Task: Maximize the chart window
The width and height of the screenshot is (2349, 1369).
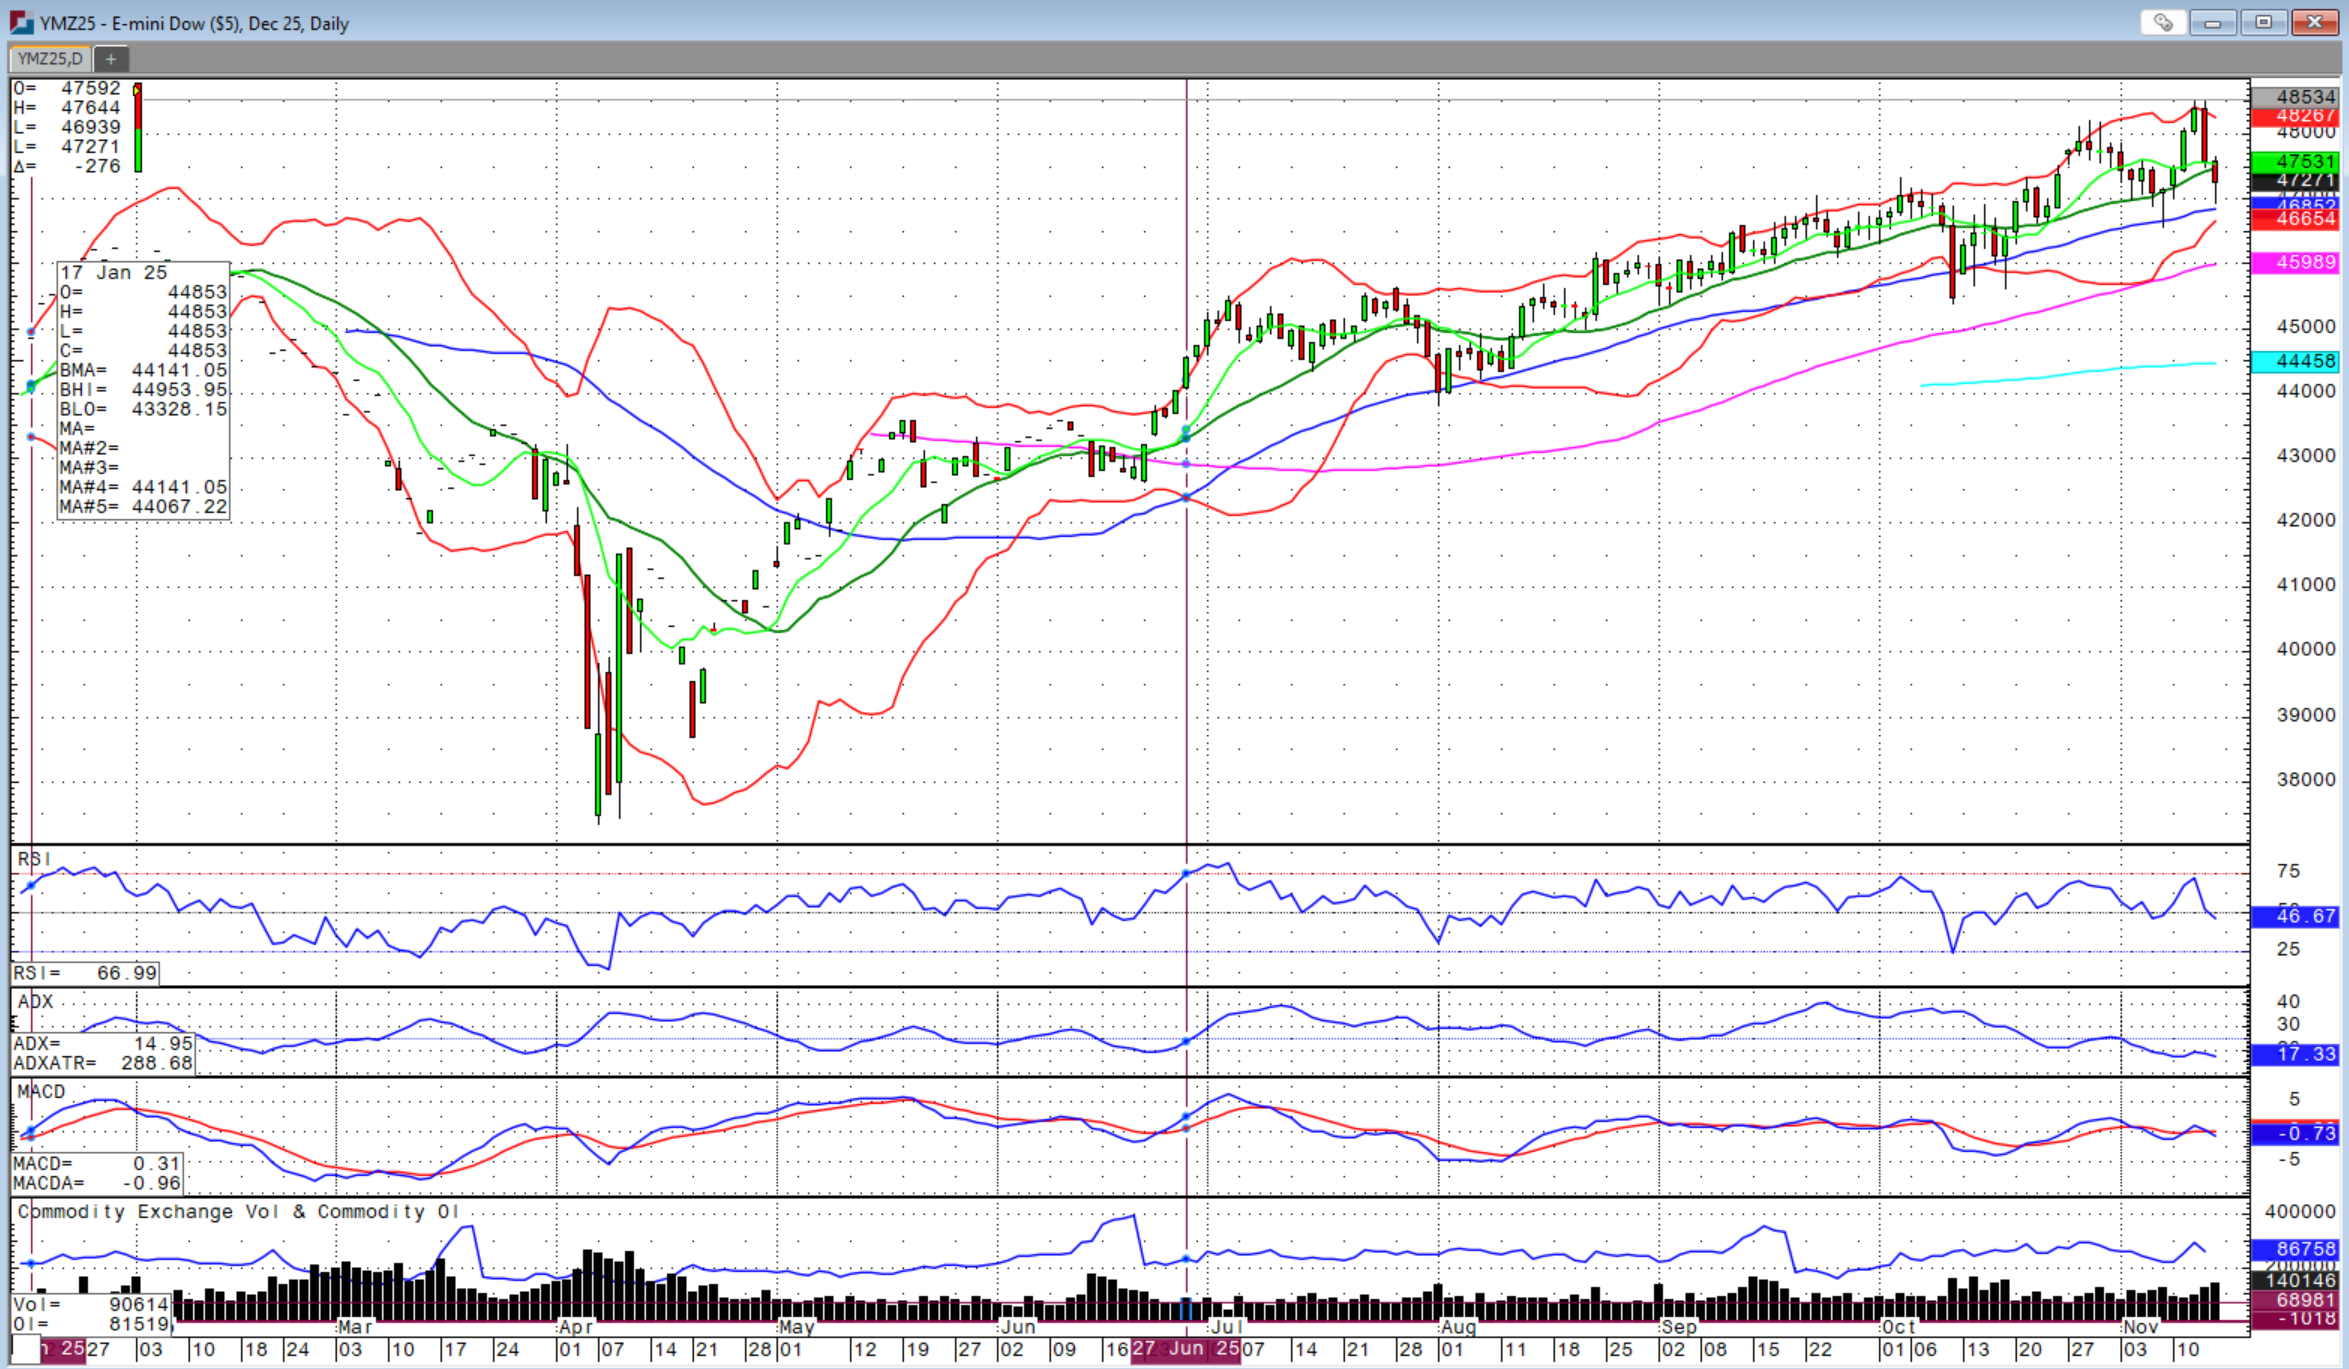Action: [x=2263, y=22]
